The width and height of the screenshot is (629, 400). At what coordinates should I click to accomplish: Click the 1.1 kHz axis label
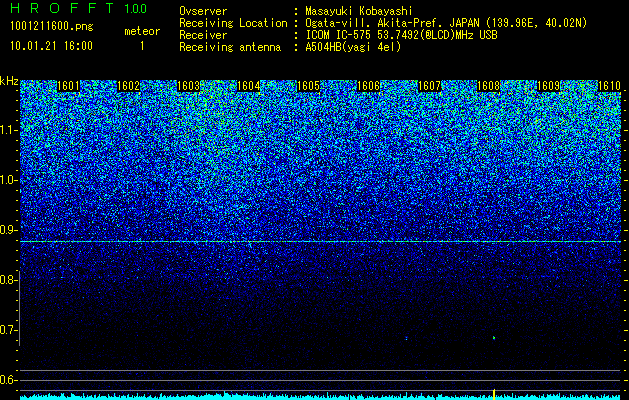tap(9, 130)
